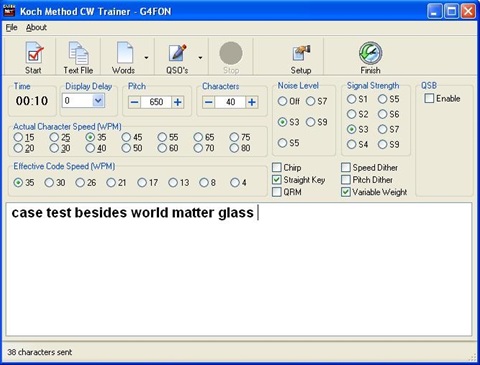
Task: Click the Finish clock icon
Action: [x=370, y=53]
